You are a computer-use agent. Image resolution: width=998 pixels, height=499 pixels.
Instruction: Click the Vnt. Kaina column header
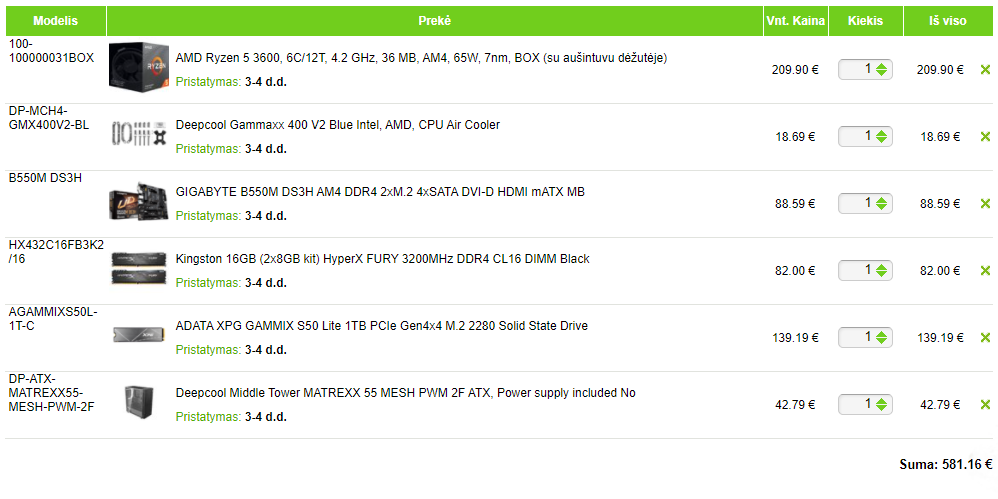[x=795, y=21]
